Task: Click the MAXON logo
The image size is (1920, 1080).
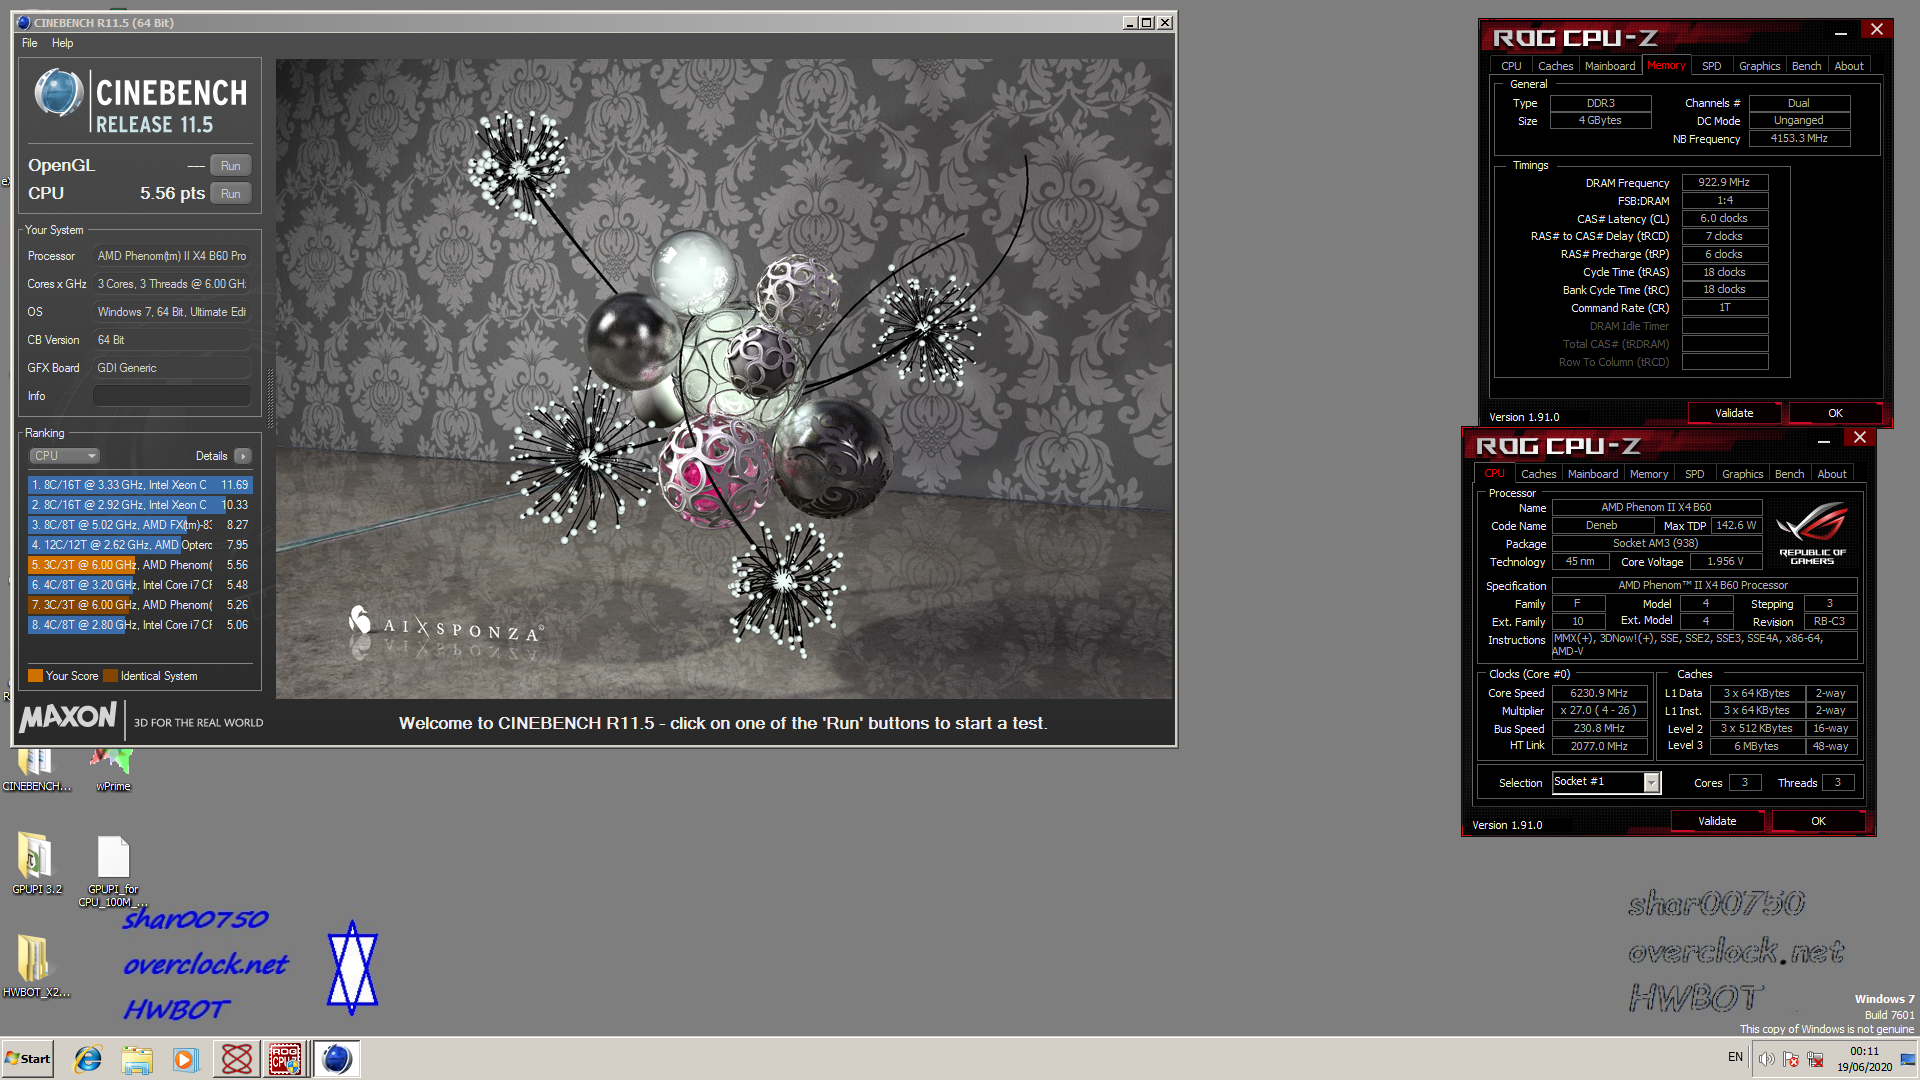Action: tap(68, 717)
